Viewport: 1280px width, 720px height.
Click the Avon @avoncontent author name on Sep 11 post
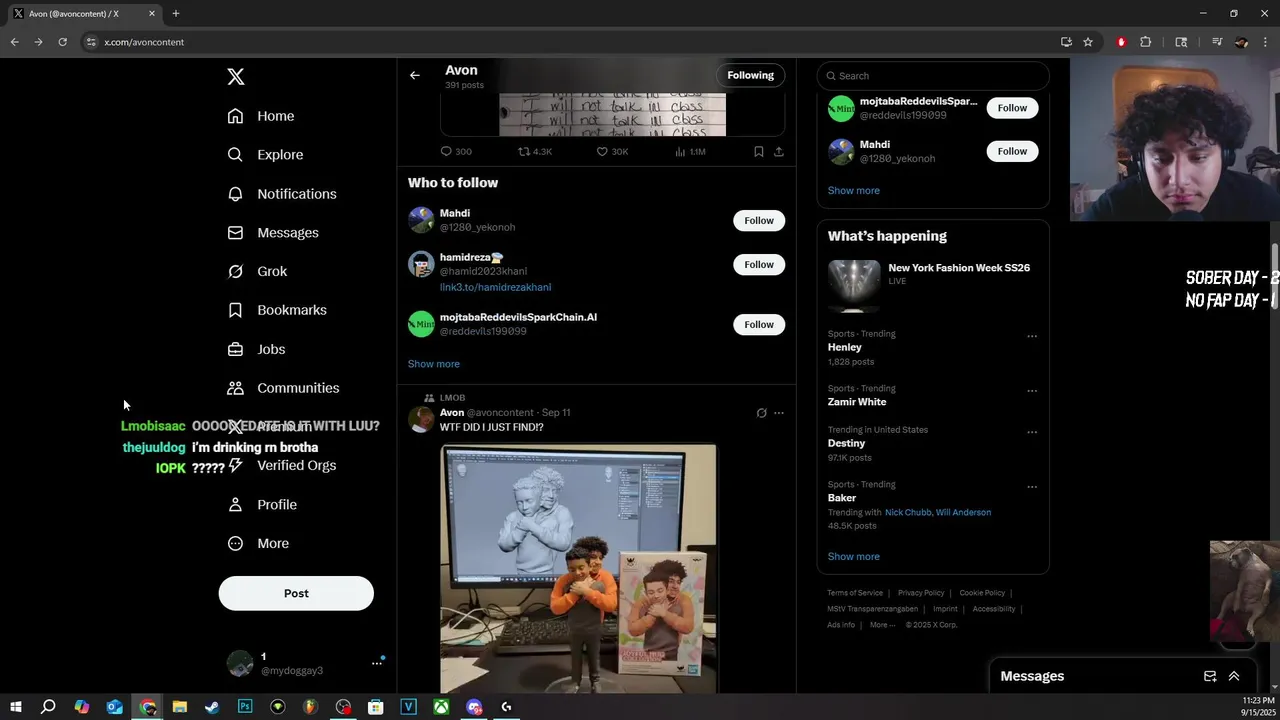pyautogui.click(x=452, y=413)
